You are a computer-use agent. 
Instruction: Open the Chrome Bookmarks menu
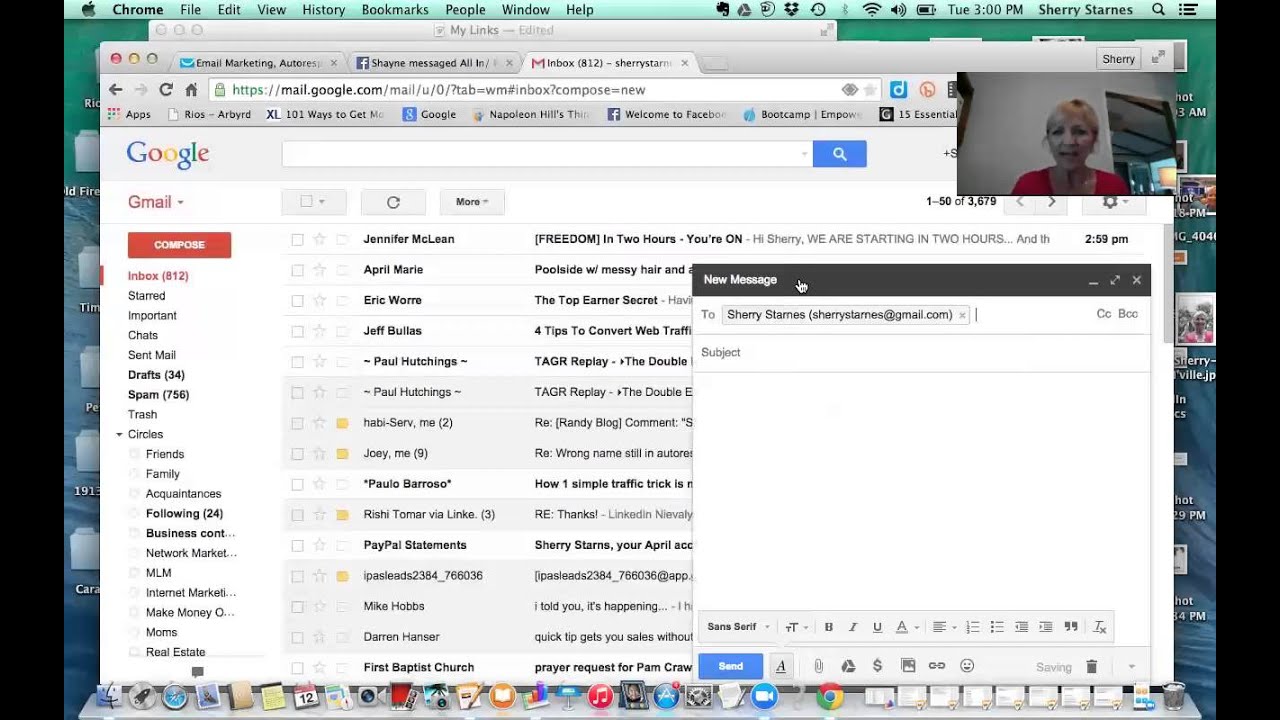pyautogui.click(x=394, y=10)
